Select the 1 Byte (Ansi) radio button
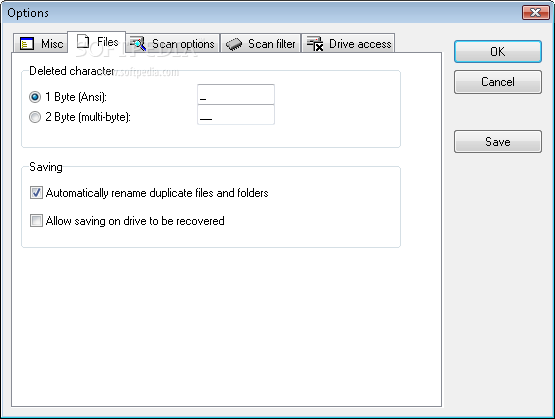555x419 pixels. pos(35,97)
